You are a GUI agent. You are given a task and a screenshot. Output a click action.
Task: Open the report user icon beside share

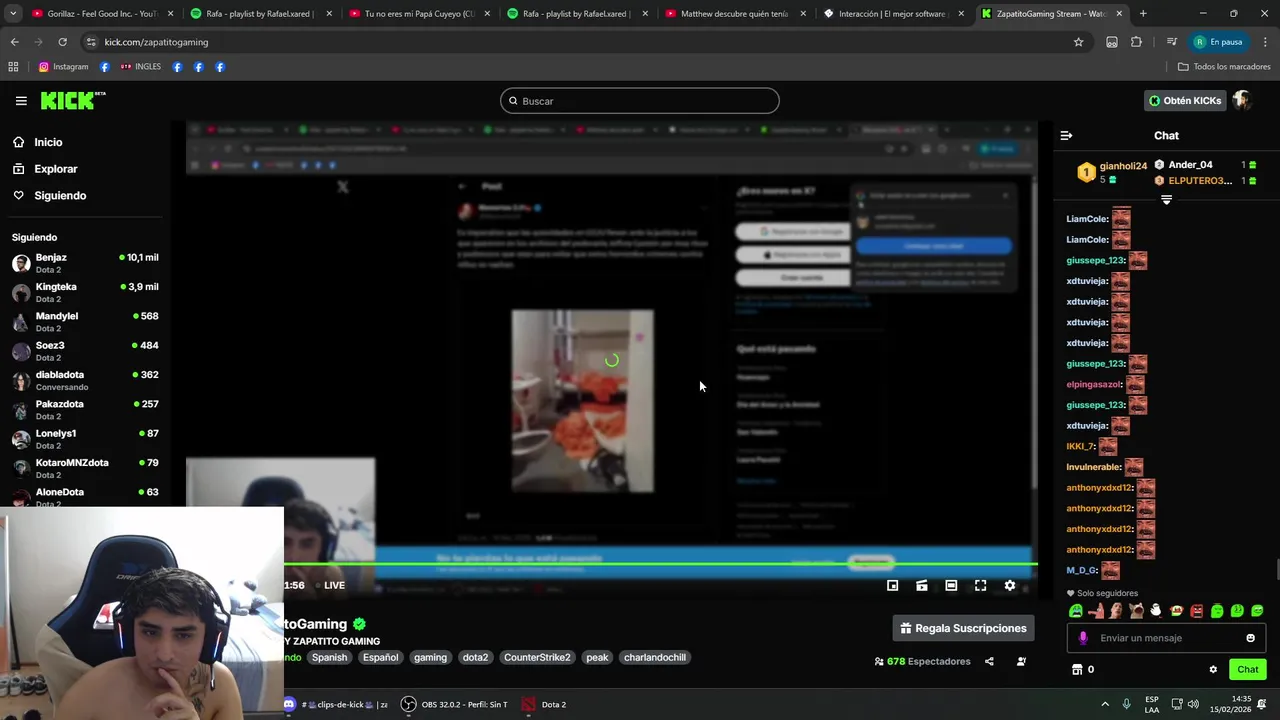coord(1021,661)
